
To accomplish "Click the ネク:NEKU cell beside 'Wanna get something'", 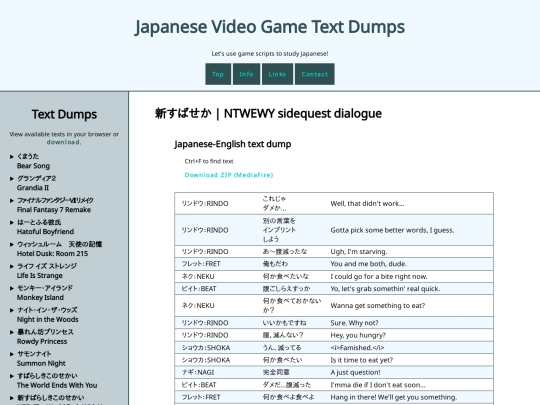I will pyautogui.click(x=198, y=306).
